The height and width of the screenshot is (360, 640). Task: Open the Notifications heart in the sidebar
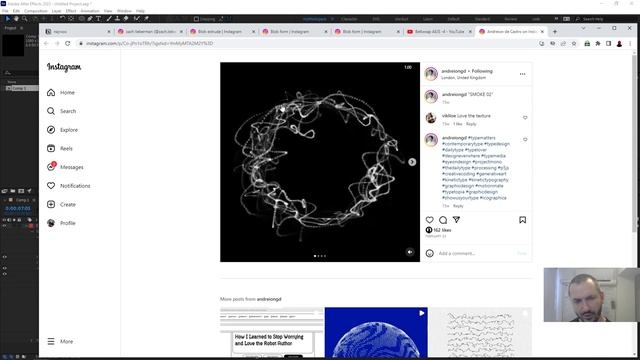pos(68,186)
